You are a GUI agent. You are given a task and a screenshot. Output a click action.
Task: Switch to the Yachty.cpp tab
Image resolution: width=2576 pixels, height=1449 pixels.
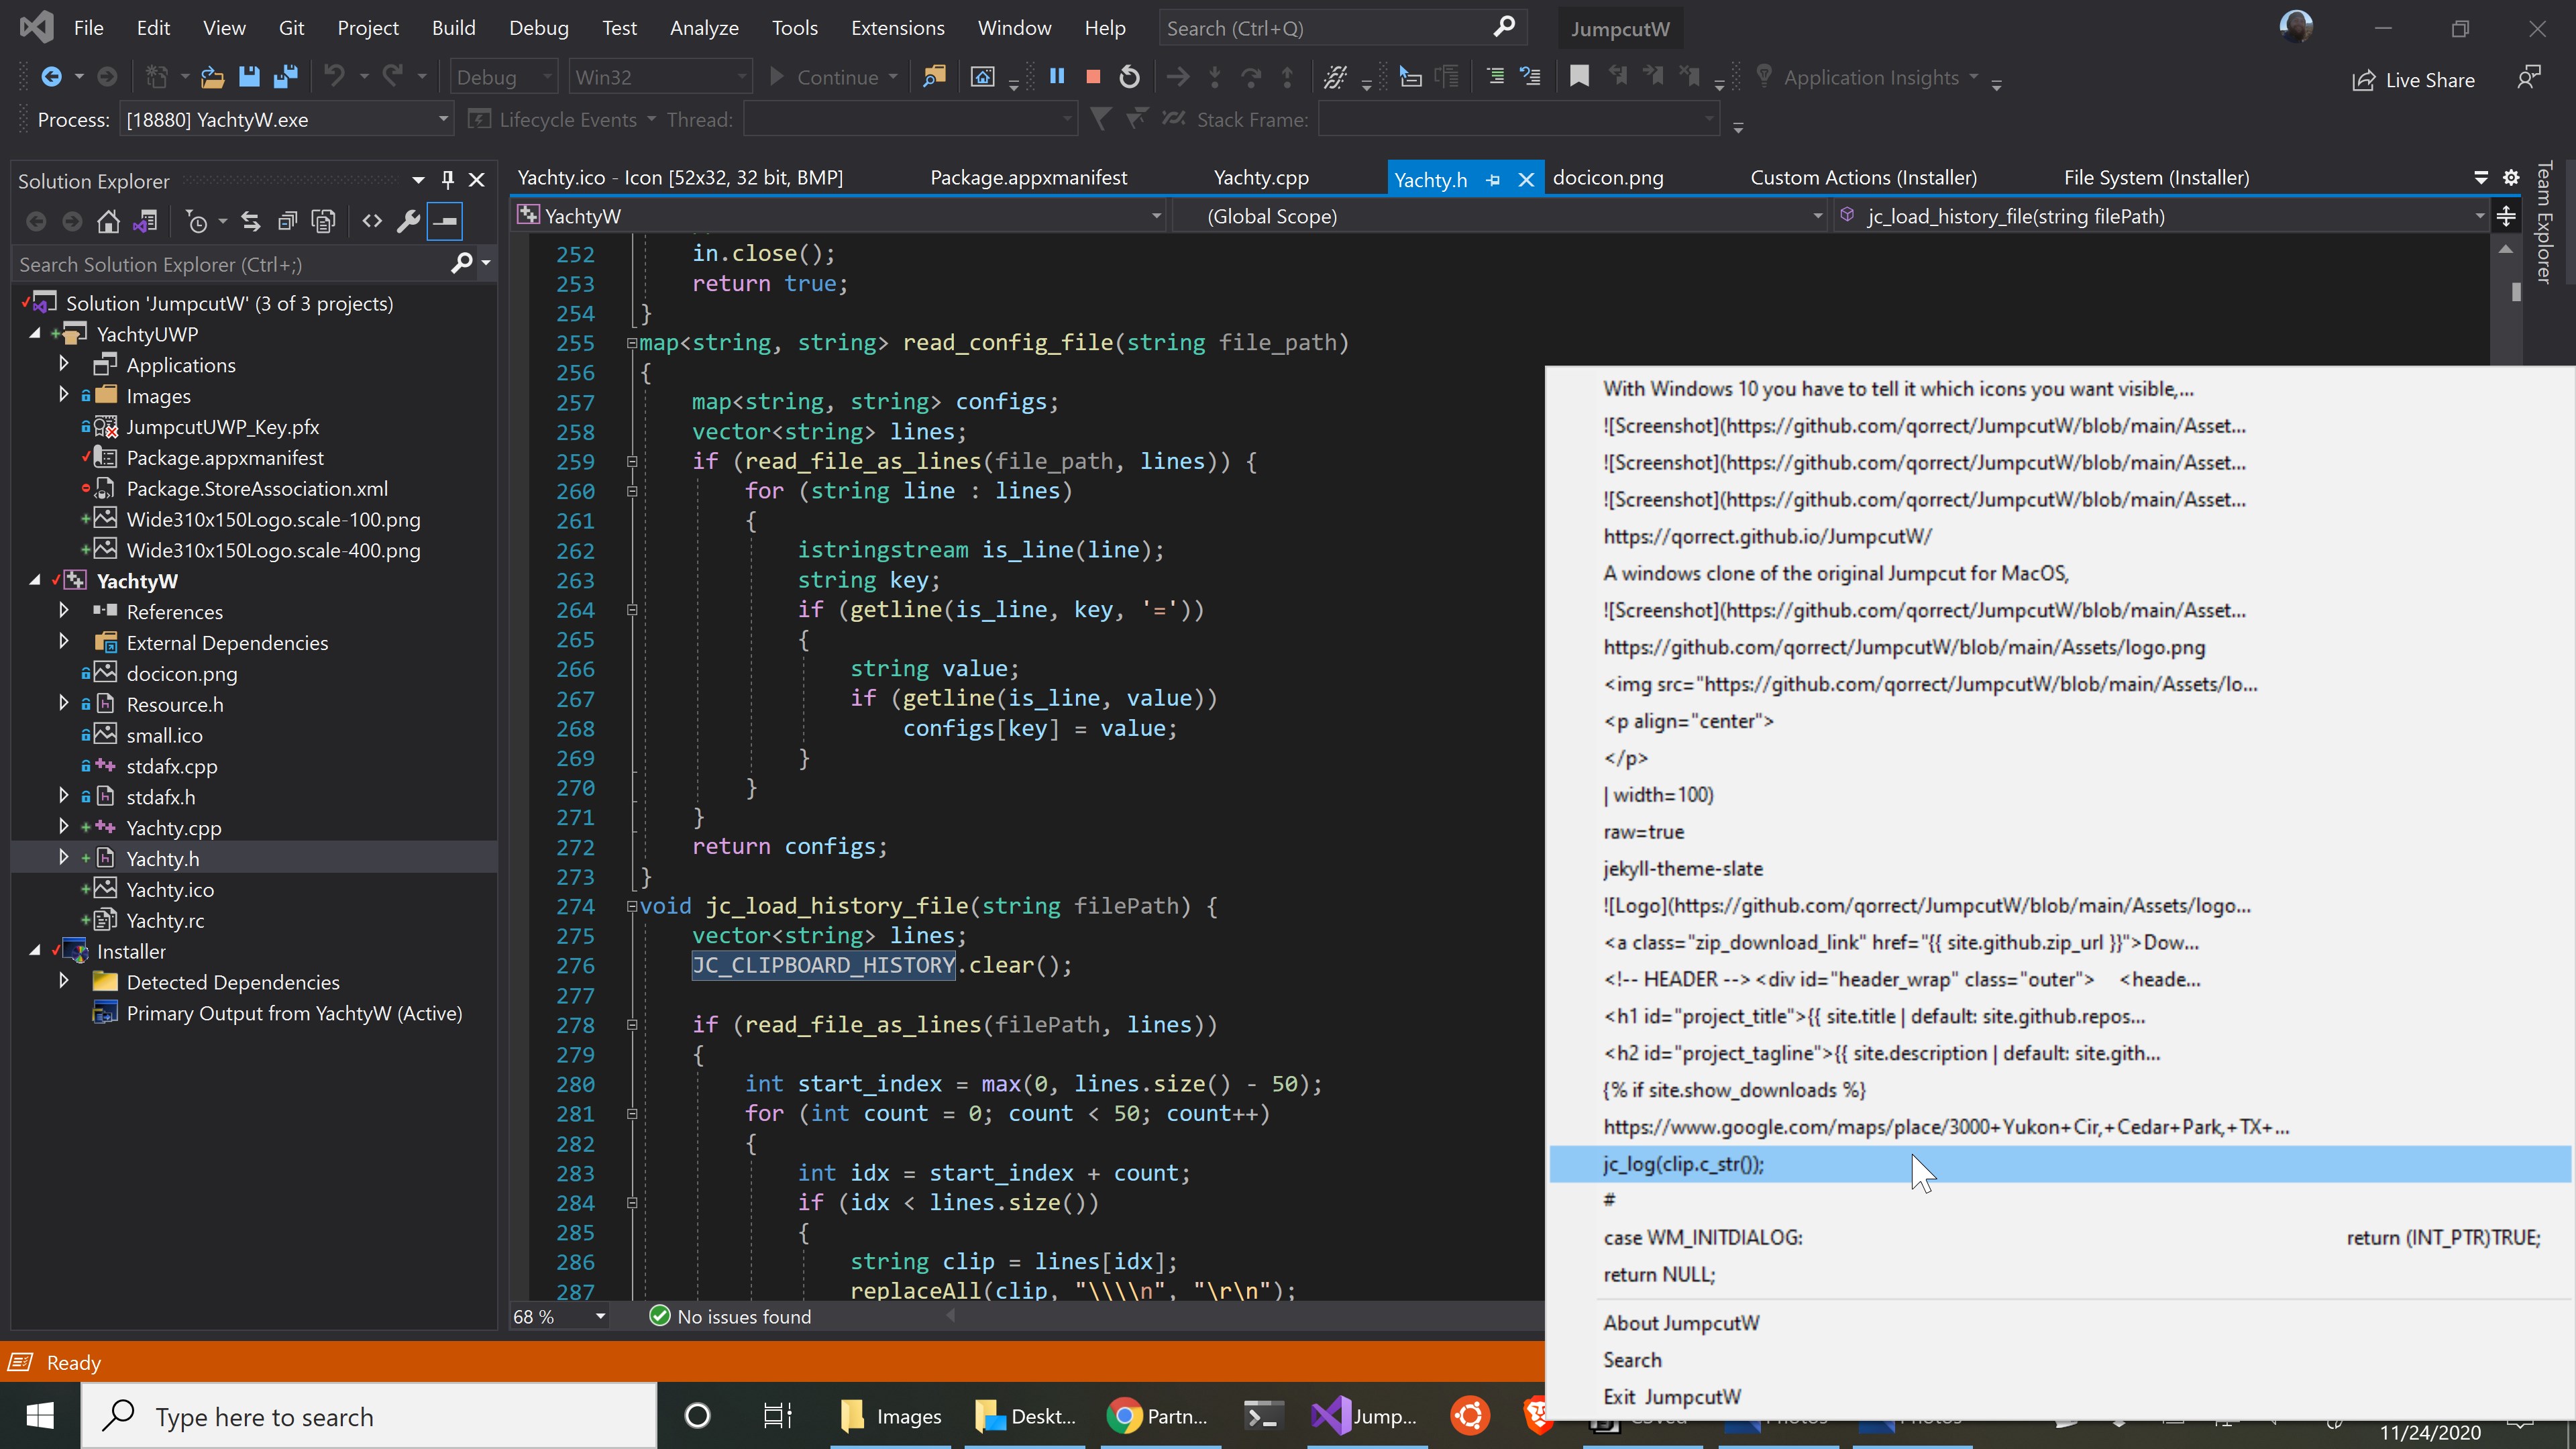1260,178
